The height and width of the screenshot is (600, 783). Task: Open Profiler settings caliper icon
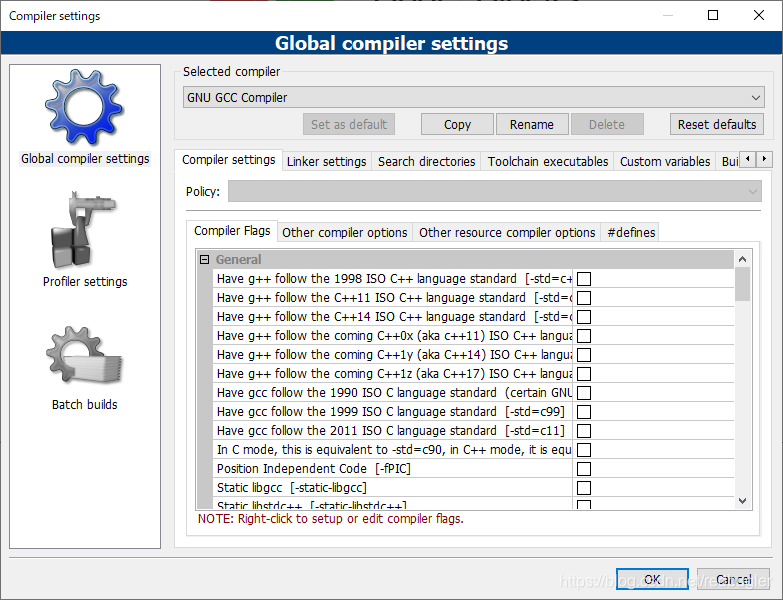click(x=84, y=230)
